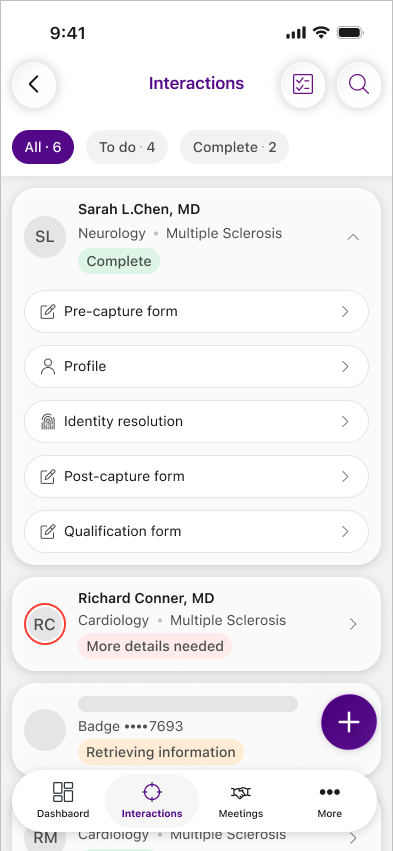The height and width of the screenshot is (851, 393).
Task: Tap the RC avatar with red ring
Action: click(x=45, y=624)
